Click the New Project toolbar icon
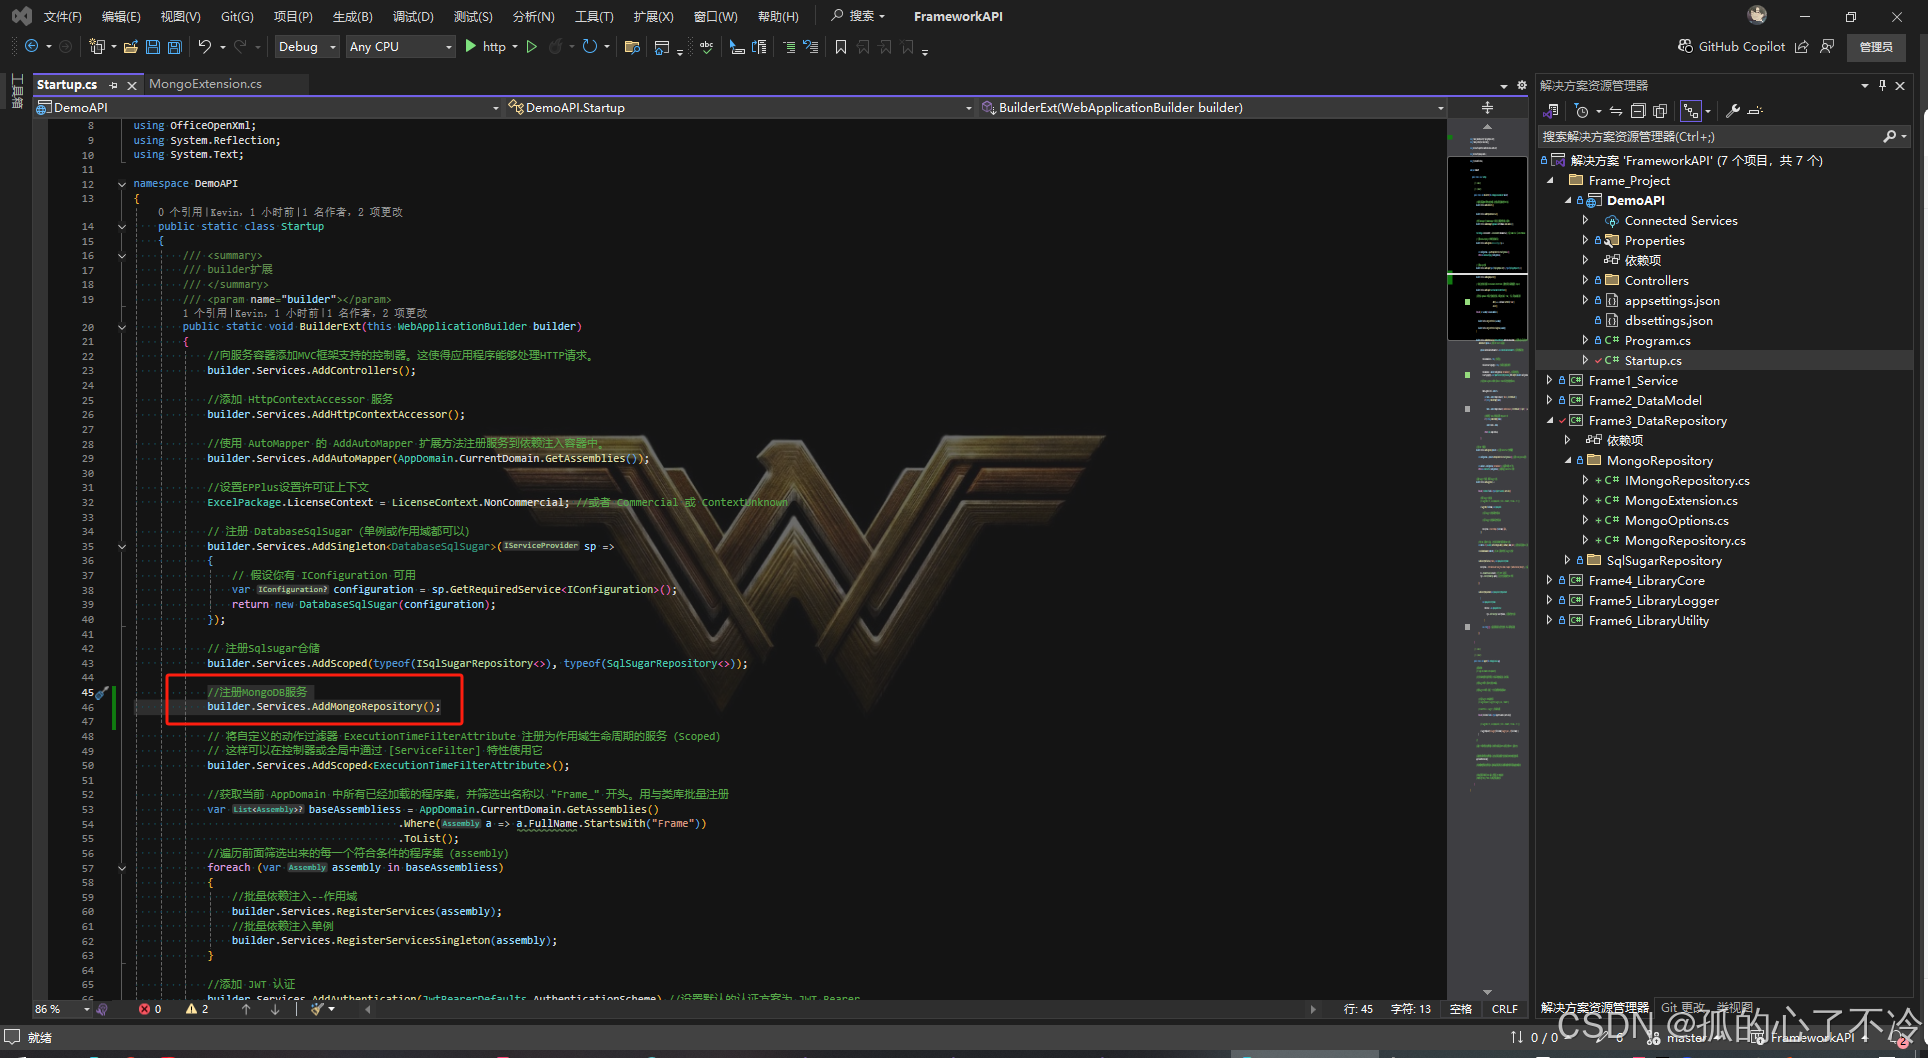 point(97,46)
